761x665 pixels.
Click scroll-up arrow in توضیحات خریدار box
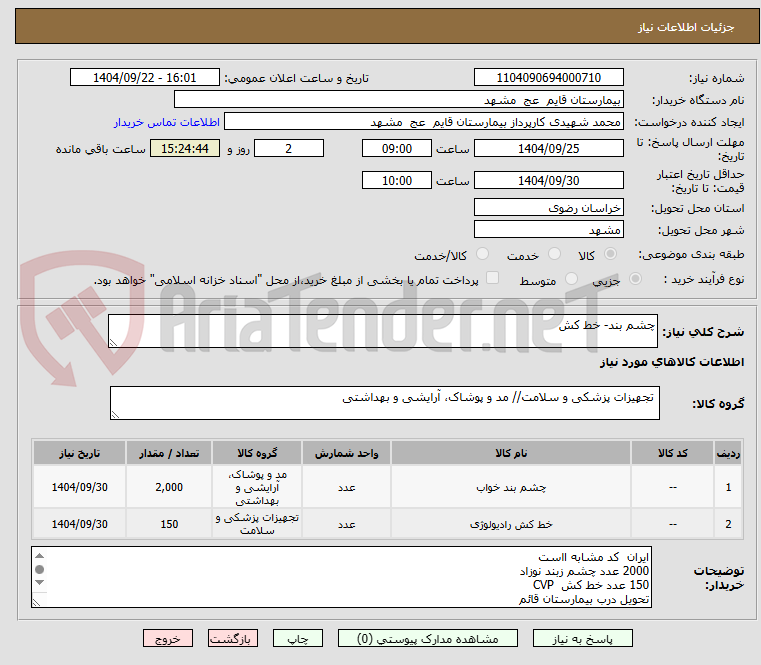[40, 556]
